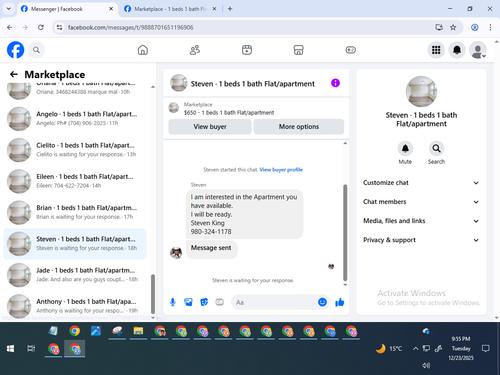The image size is (500, 375).
Task: Go to Home feed icon
Action: [143, 50]
